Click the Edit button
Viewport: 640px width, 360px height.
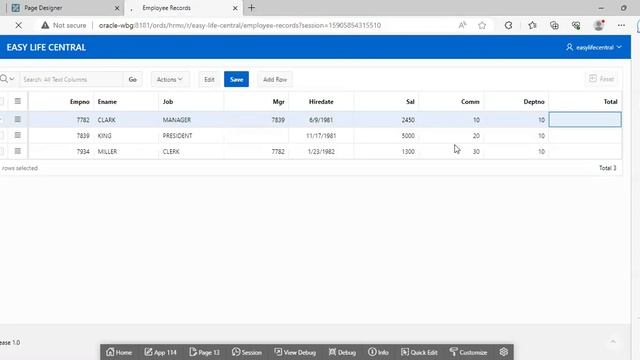click(209, 79)
